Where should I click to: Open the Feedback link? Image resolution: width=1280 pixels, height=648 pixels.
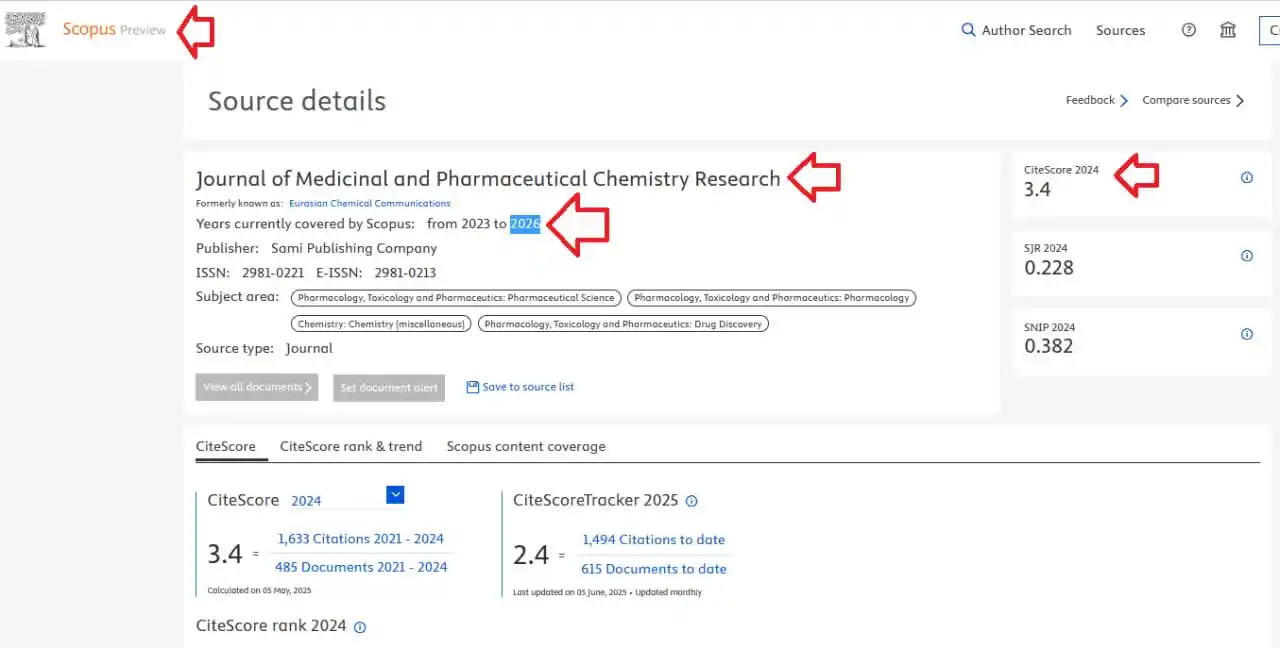click(1090, 100)
